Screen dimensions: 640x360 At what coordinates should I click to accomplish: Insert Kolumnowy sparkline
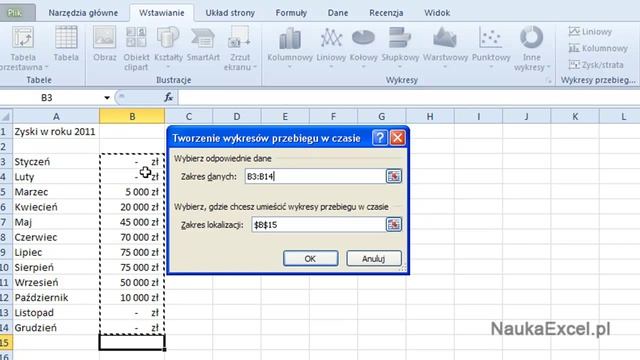click(598, 48)
